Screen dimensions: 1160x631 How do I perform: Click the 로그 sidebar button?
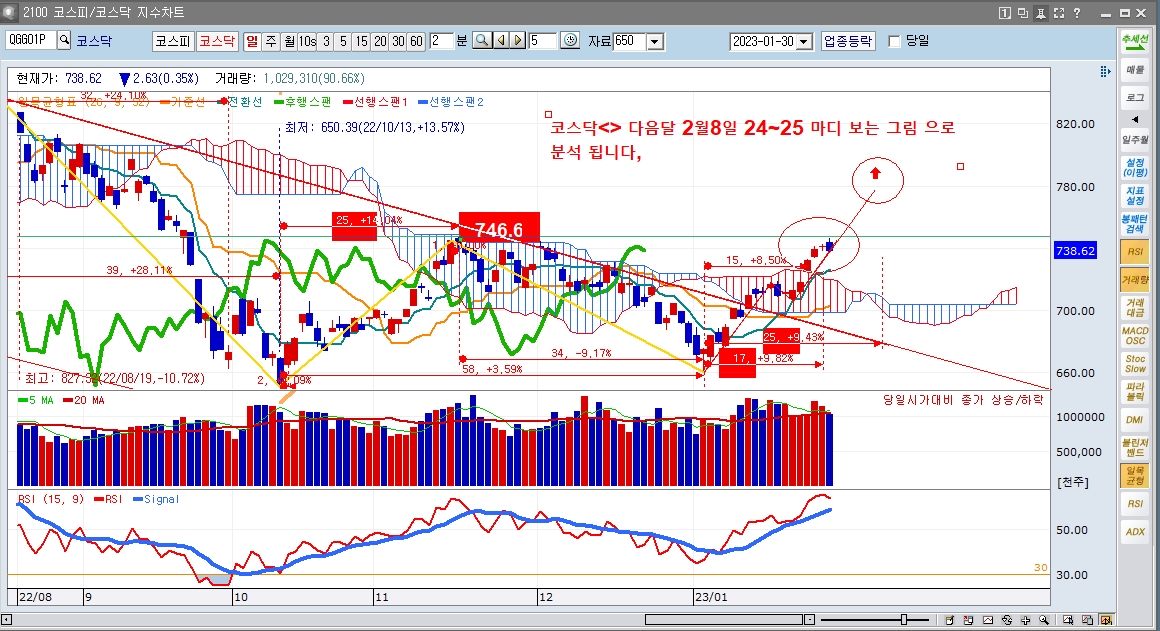tap(1135, 98)
